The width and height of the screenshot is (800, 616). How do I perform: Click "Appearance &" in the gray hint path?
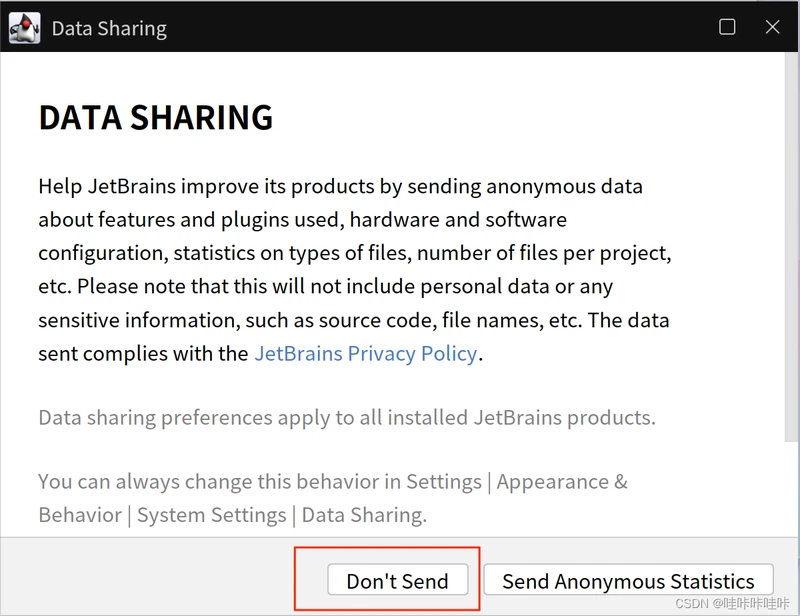562,481
